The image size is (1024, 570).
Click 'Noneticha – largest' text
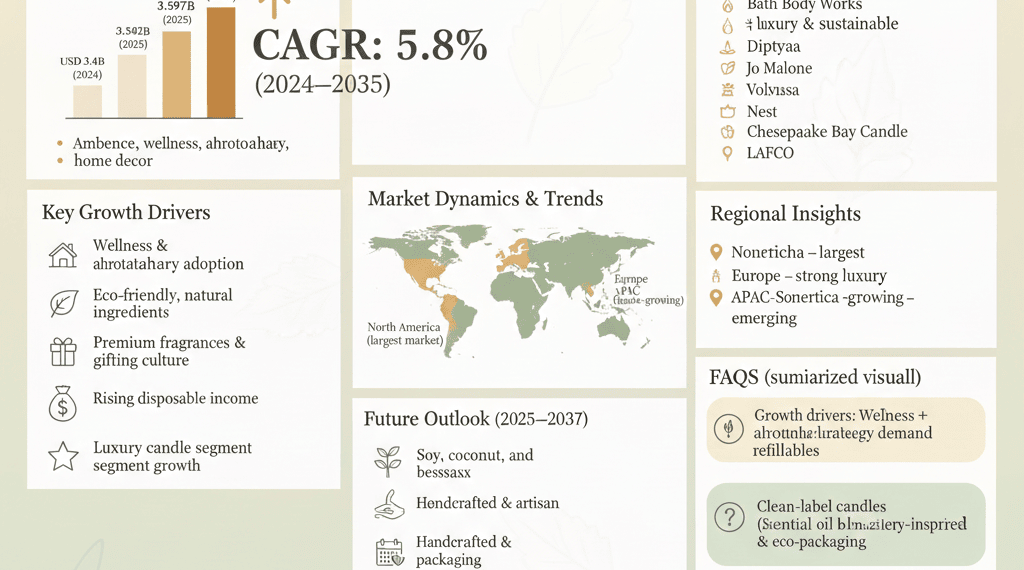coord(797,252)
